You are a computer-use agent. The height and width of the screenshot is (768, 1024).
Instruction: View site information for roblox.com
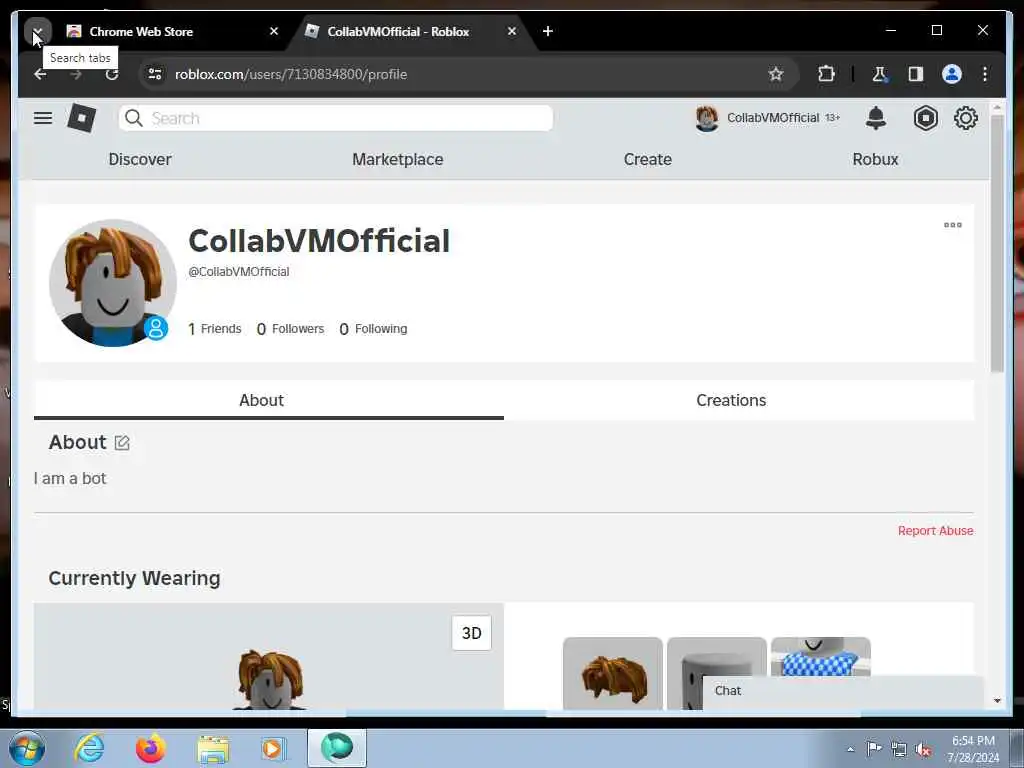point(155,74)
